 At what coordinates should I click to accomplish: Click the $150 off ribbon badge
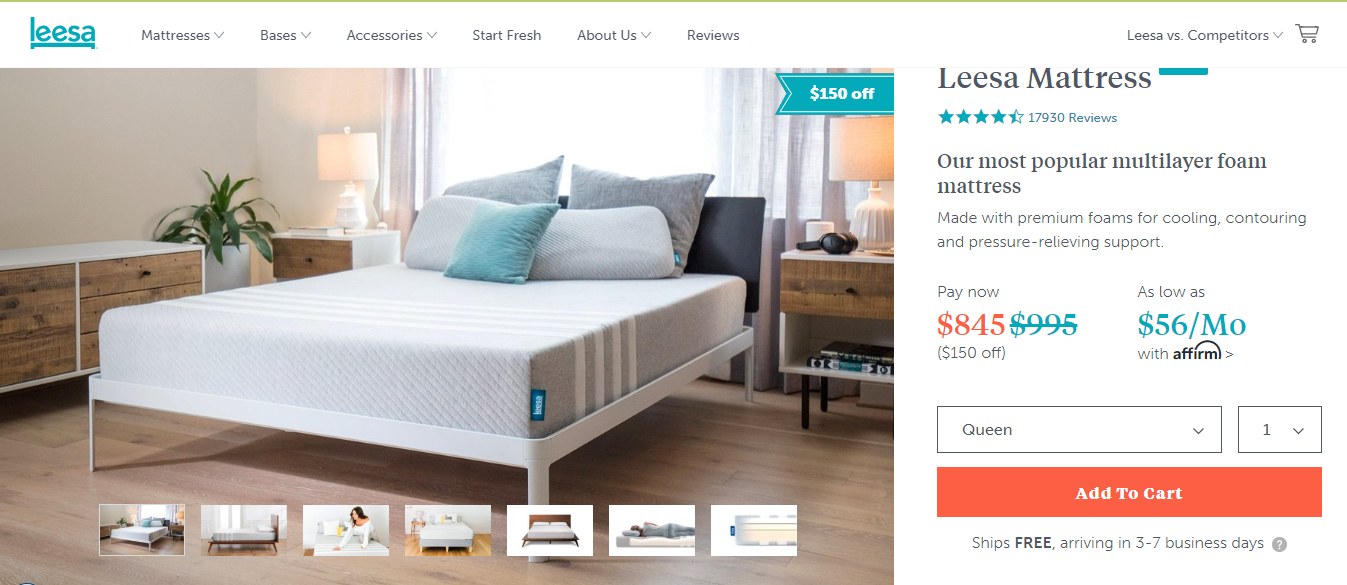(834, 94)
